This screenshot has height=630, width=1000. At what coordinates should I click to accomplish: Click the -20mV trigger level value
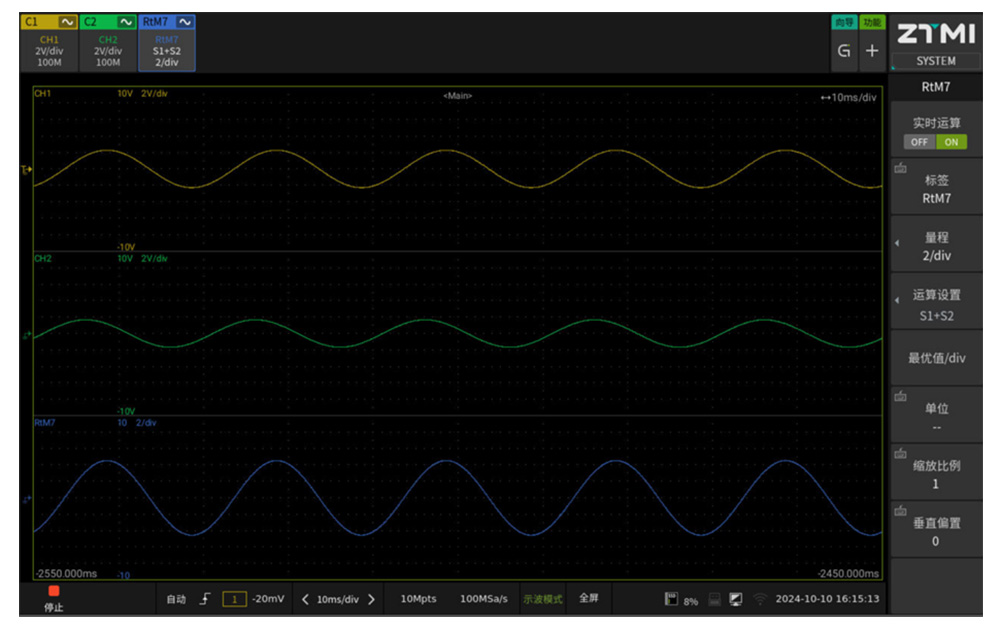[x=268, y=599]
